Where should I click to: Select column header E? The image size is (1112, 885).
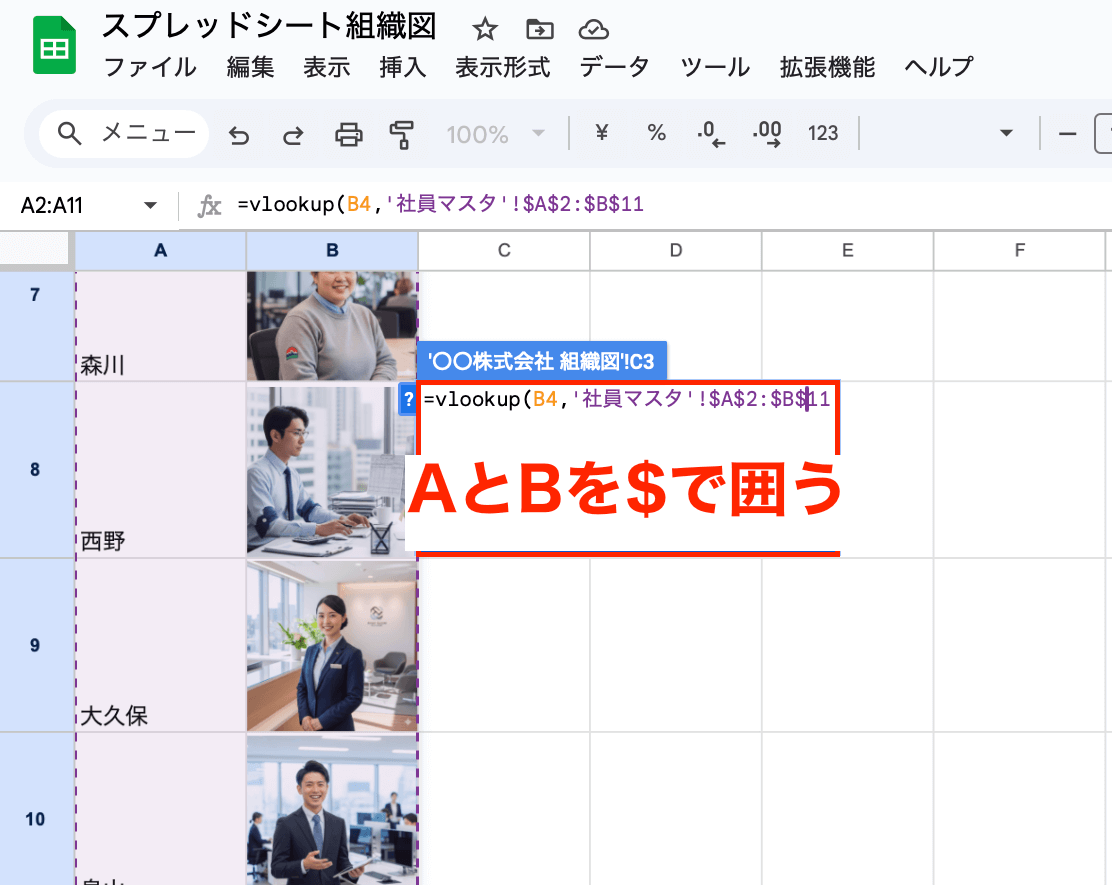coord(847,251)
